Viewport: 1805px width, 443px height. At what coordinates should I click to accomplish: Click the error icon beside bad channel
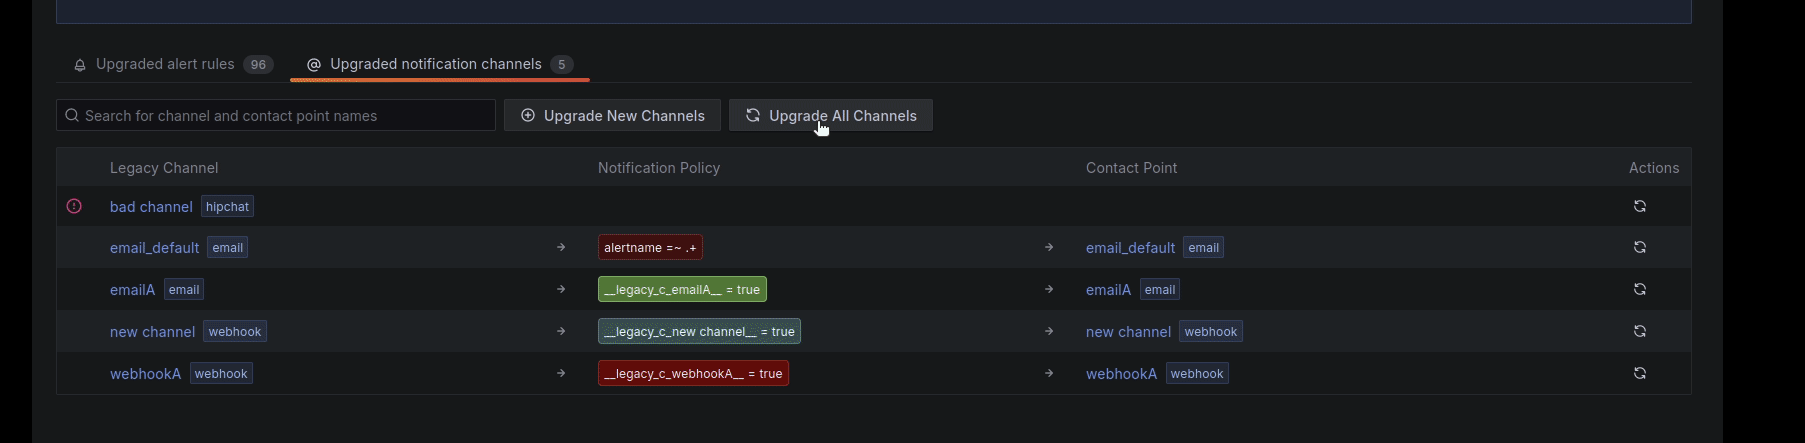point(74,206)
